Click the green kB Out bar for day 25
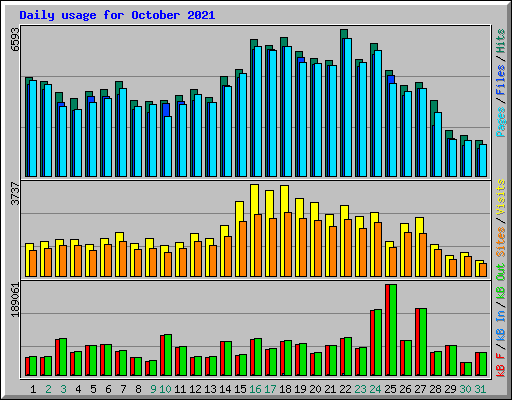The height and width of the screenshot is (400, 512). pos(393,330)
